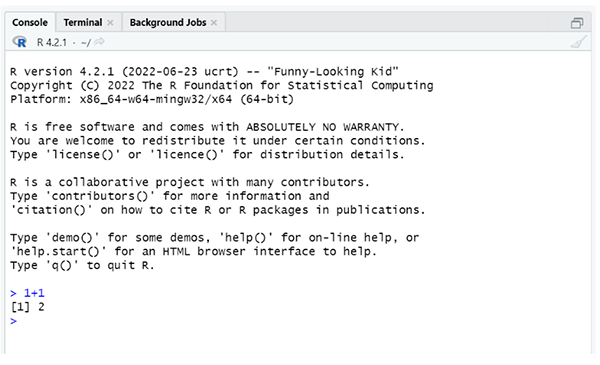The width and height of the screenshot is (600, 365).
Task: Click the 'citation()' text in console
Action: 52,210
